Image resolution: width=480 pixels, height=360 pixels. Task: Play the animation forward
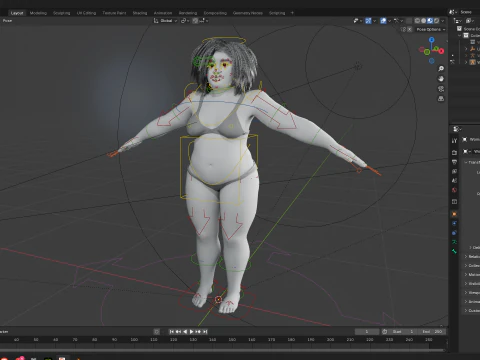click(191, 332)
